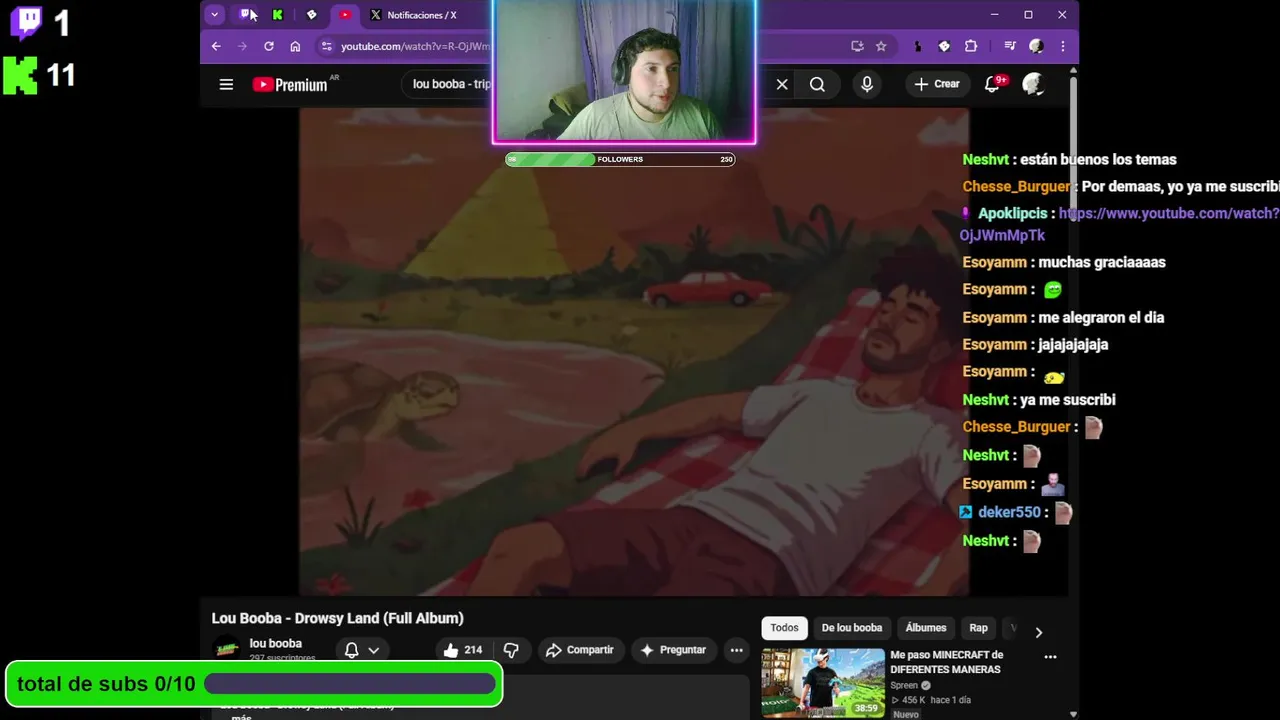Image resolution: width=1280 pixels, height=720 pixels.
Task: Open Compartir share dialog
Action: 579,650
